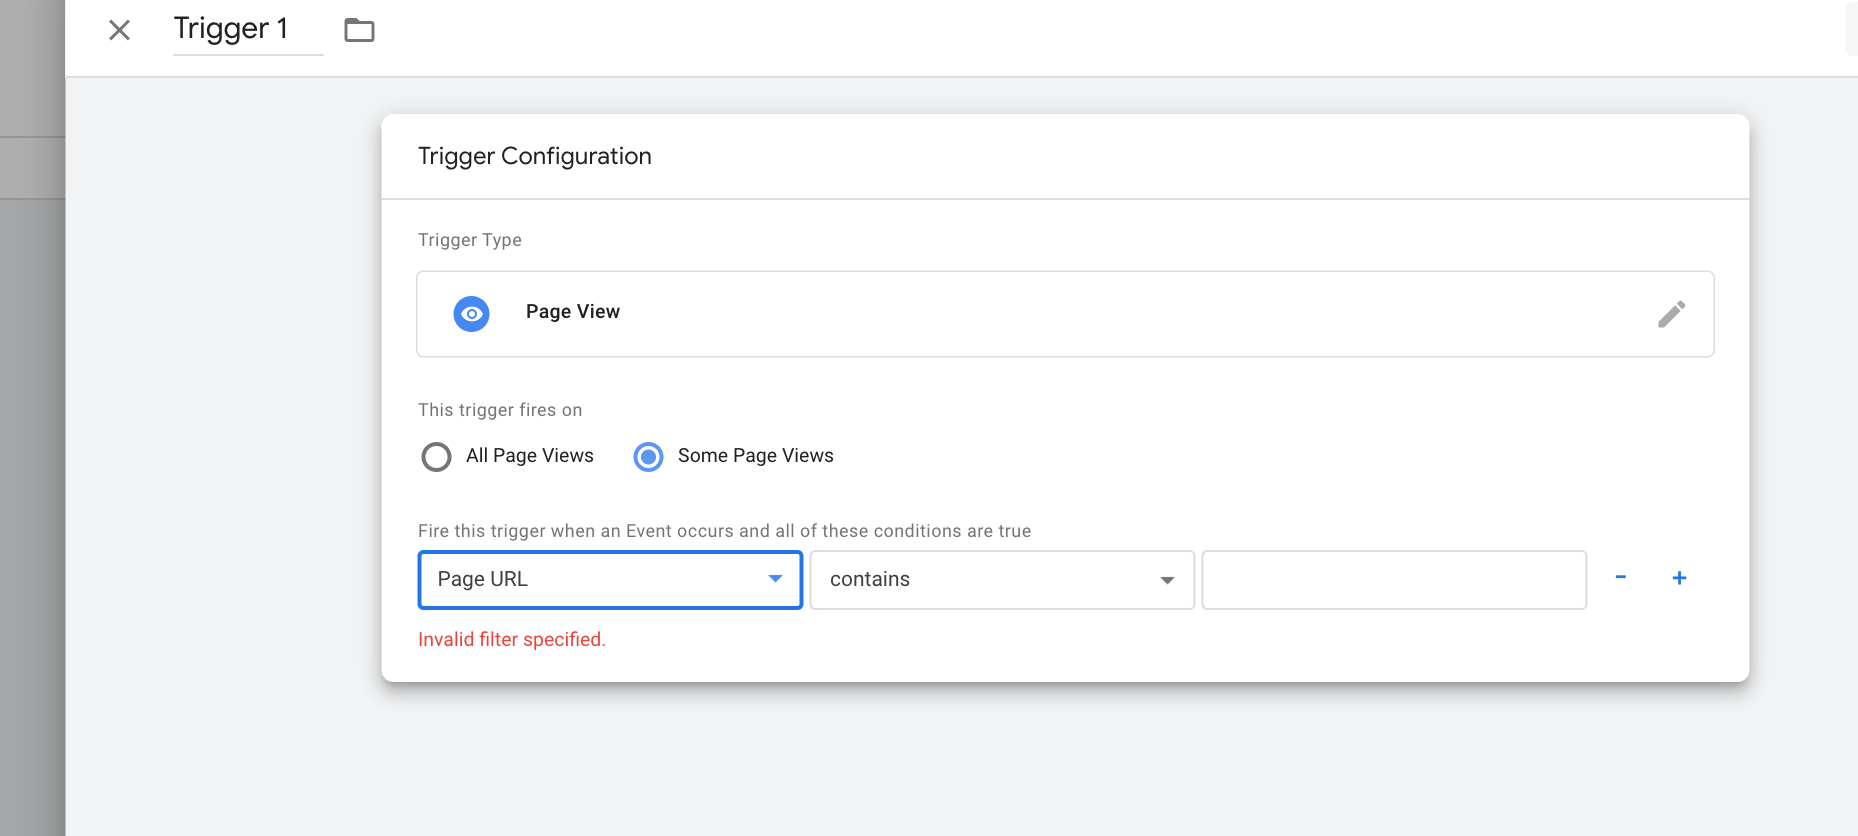Remove the condition row with the minus icon
Viewport: 1858px width, 836px height.
click(1620, 578)
